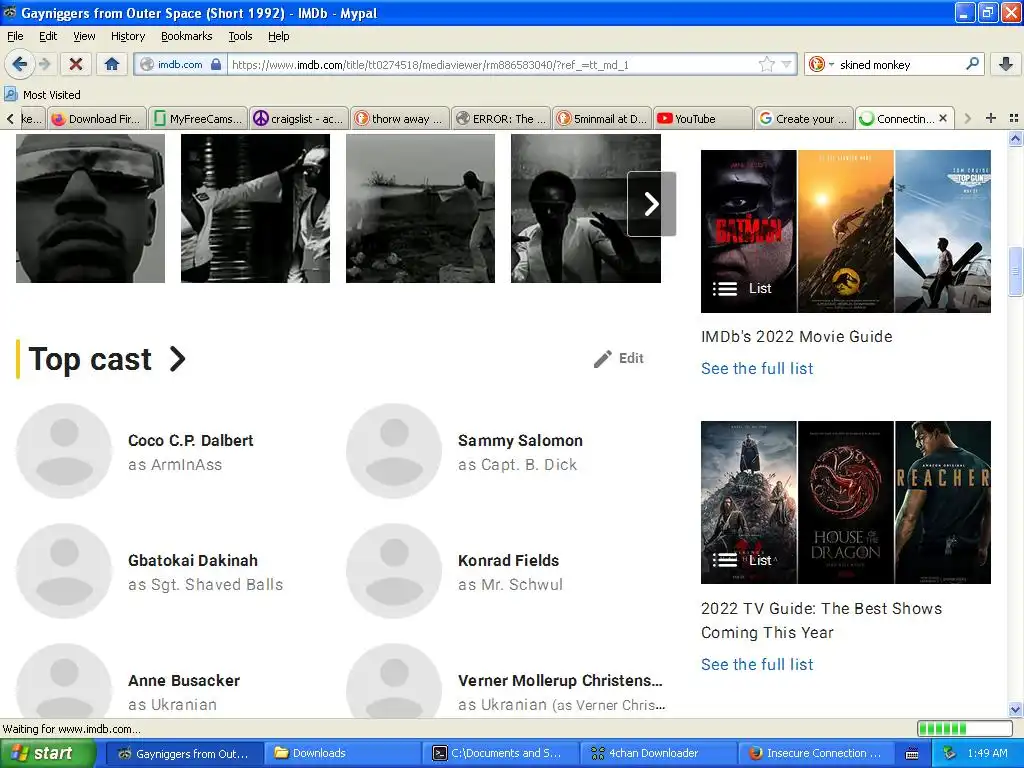Viewport: 1024px width, 768px height.
Task: Open the second photo thumbnail with uniformed men
Action: (x=255, y=208)
